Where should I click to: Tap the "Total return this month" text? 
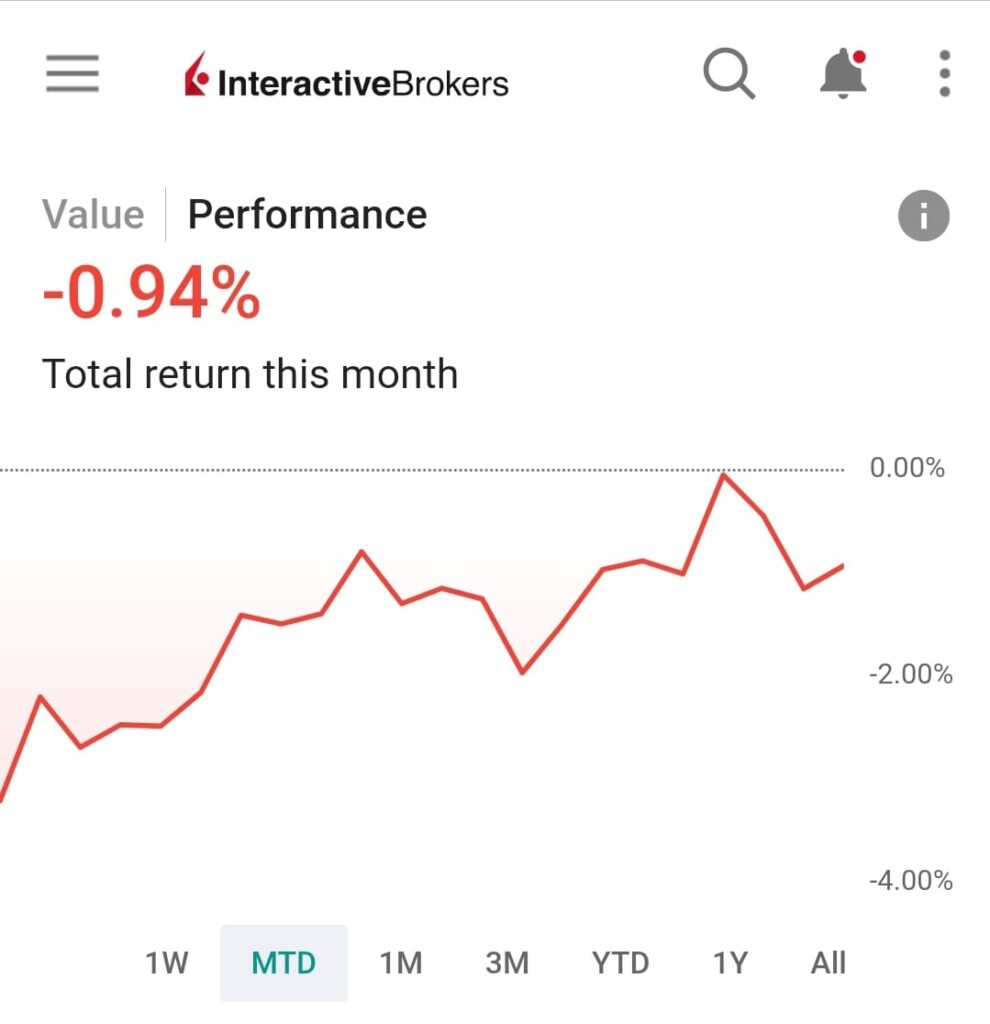[250, 375]
